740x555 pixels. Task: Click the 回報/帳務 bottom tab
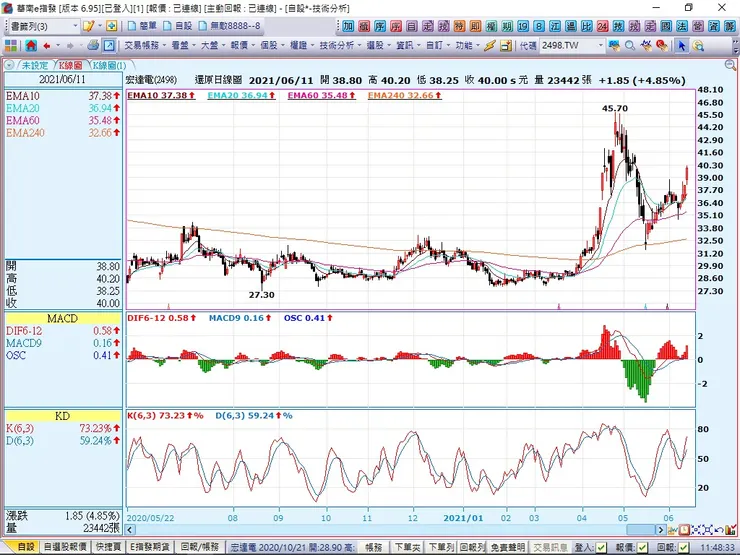[201, 547]
